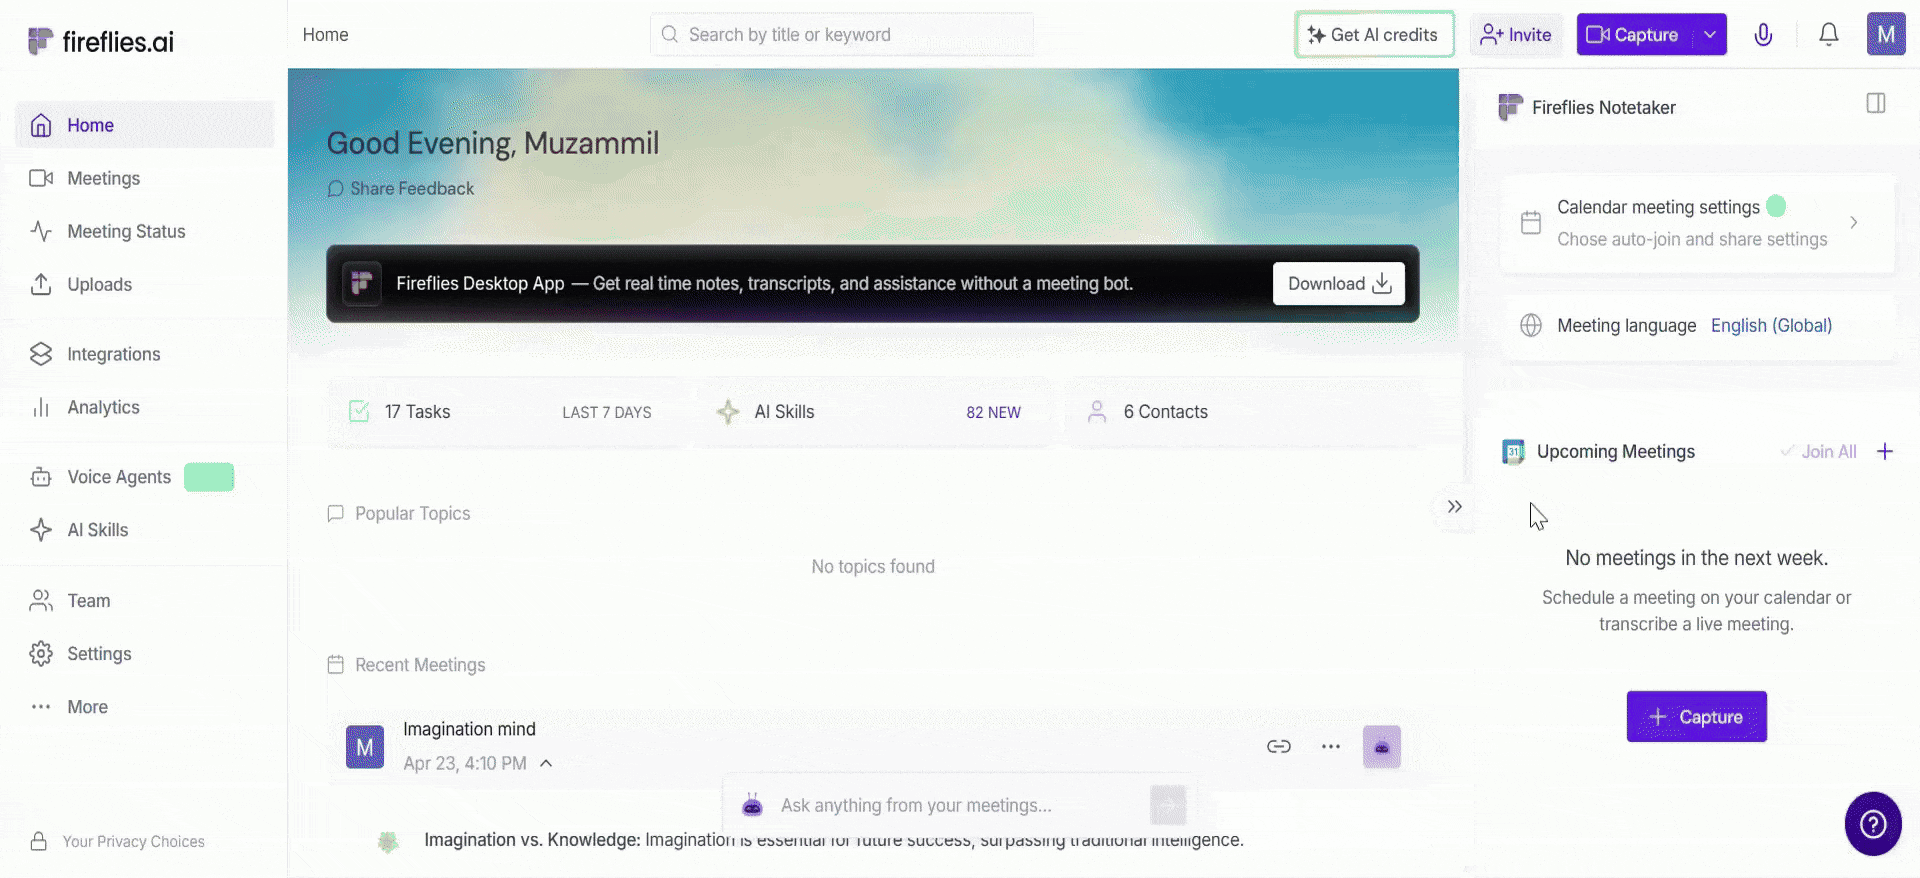Click the Join All link
Image resolution: width=1920 pixels, height=878 pixels.
[1819, 452]
